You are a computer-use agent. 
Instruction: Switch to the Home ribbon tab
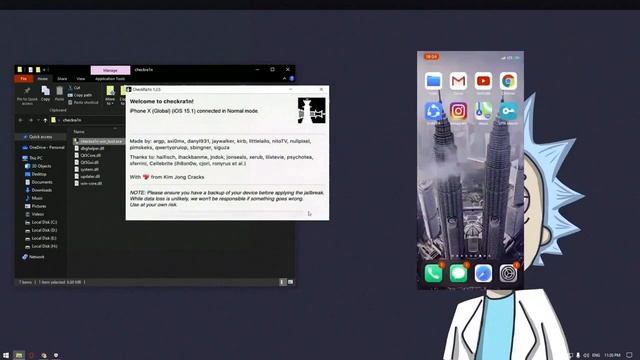(x=43, y=79)
